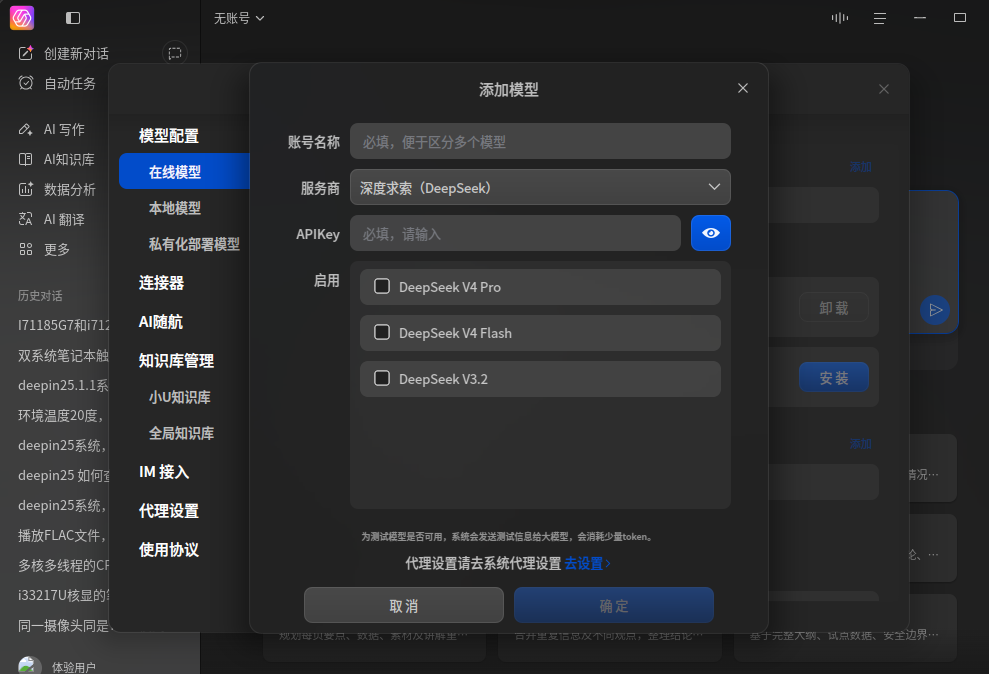Image resolution: width=989 pixels, height=674 pixels.
Task: Toggle the sidebar collapse icon
Action: 73,18
